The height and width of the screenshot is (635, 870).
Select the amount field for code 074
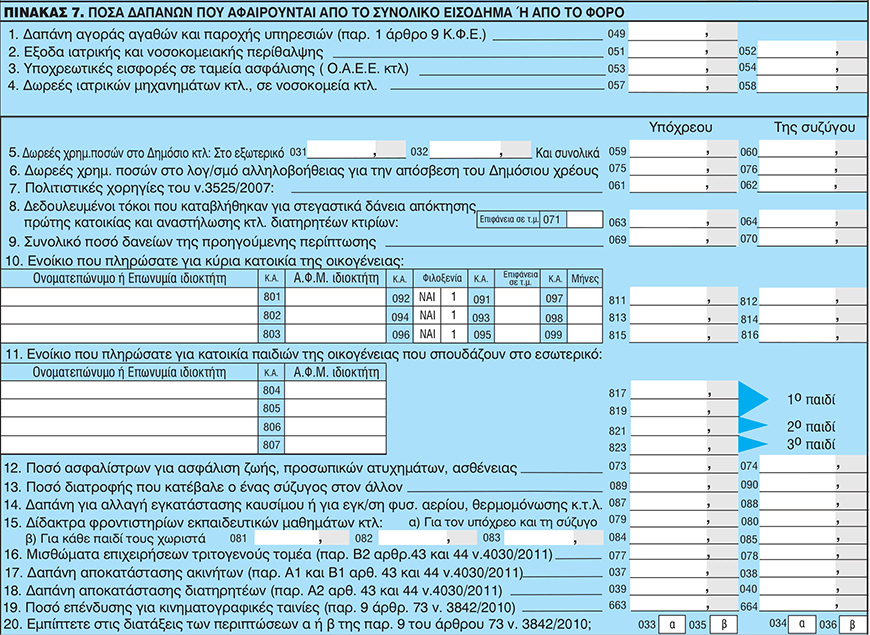[812, 465]
